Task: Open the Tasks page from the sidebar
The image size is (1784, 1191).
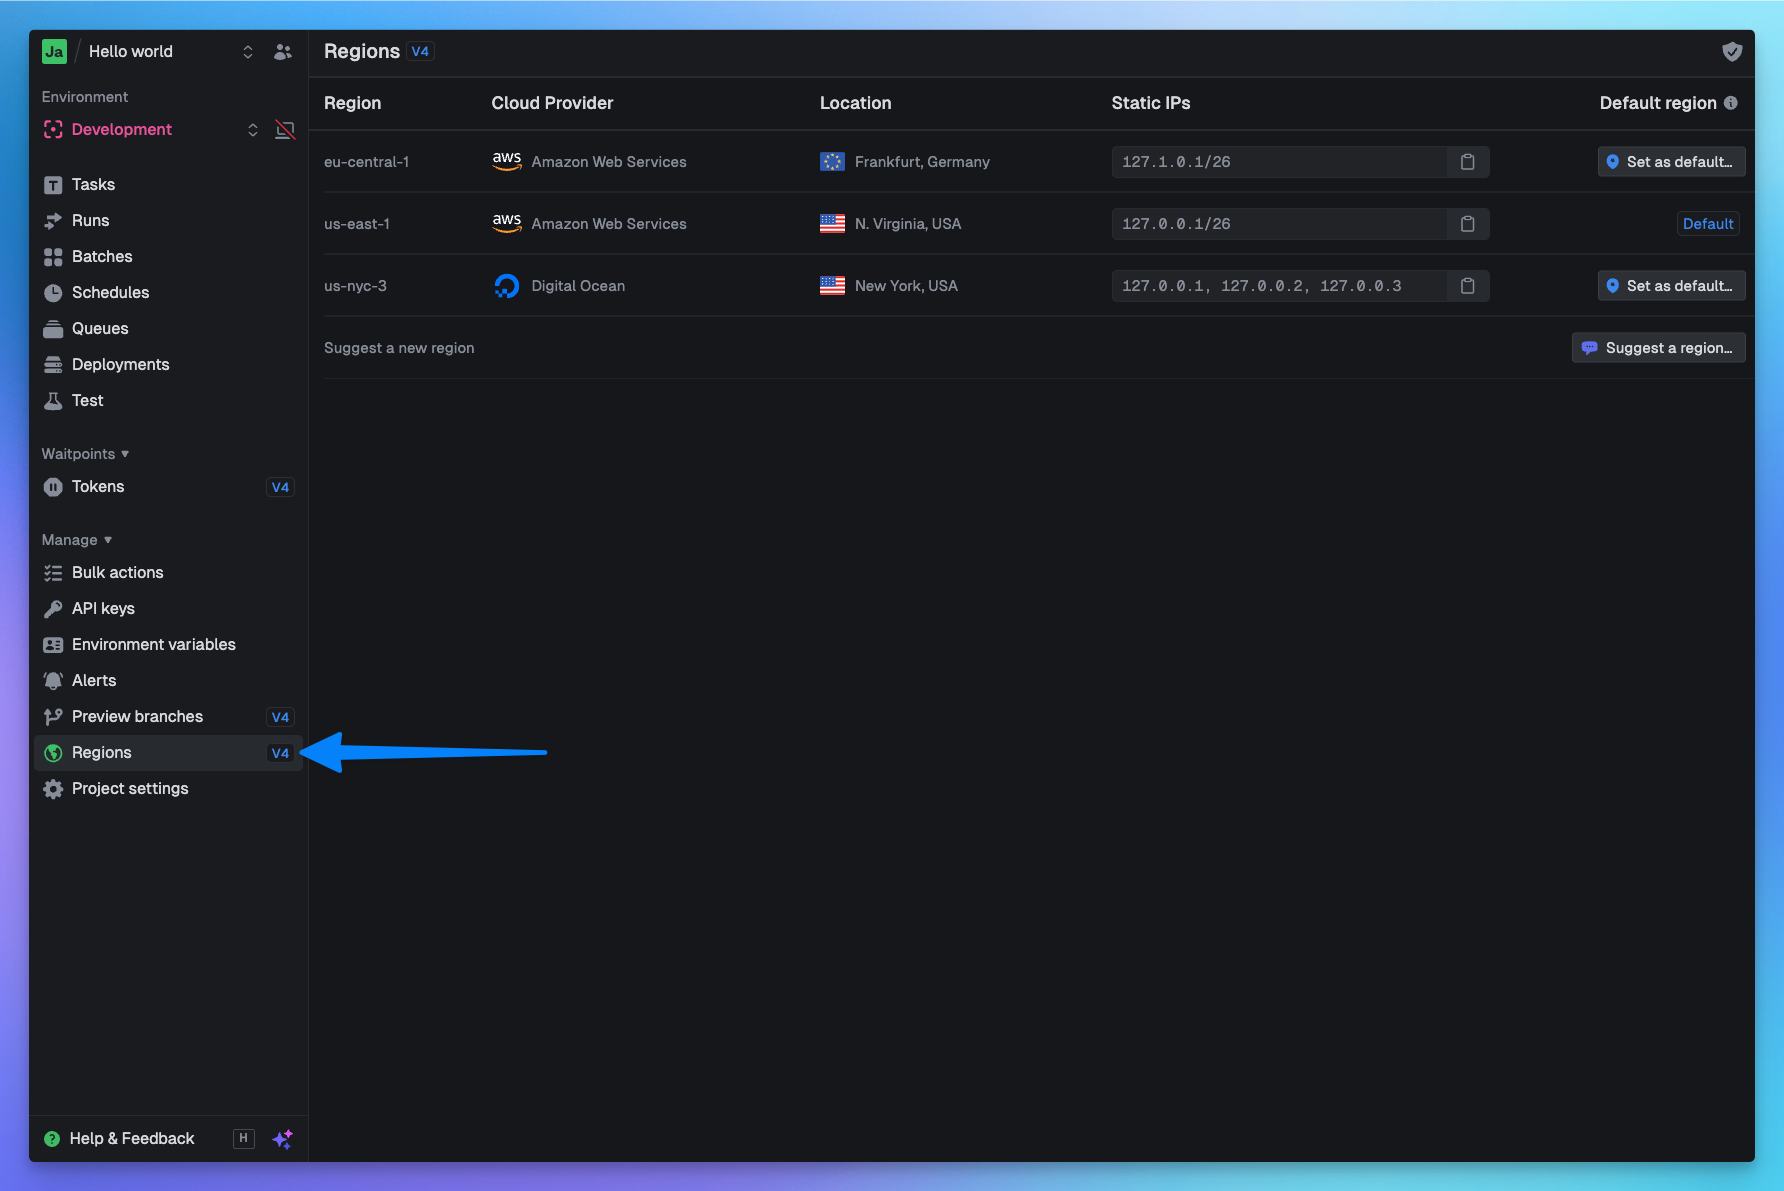Action: click(x=168, y=185)
